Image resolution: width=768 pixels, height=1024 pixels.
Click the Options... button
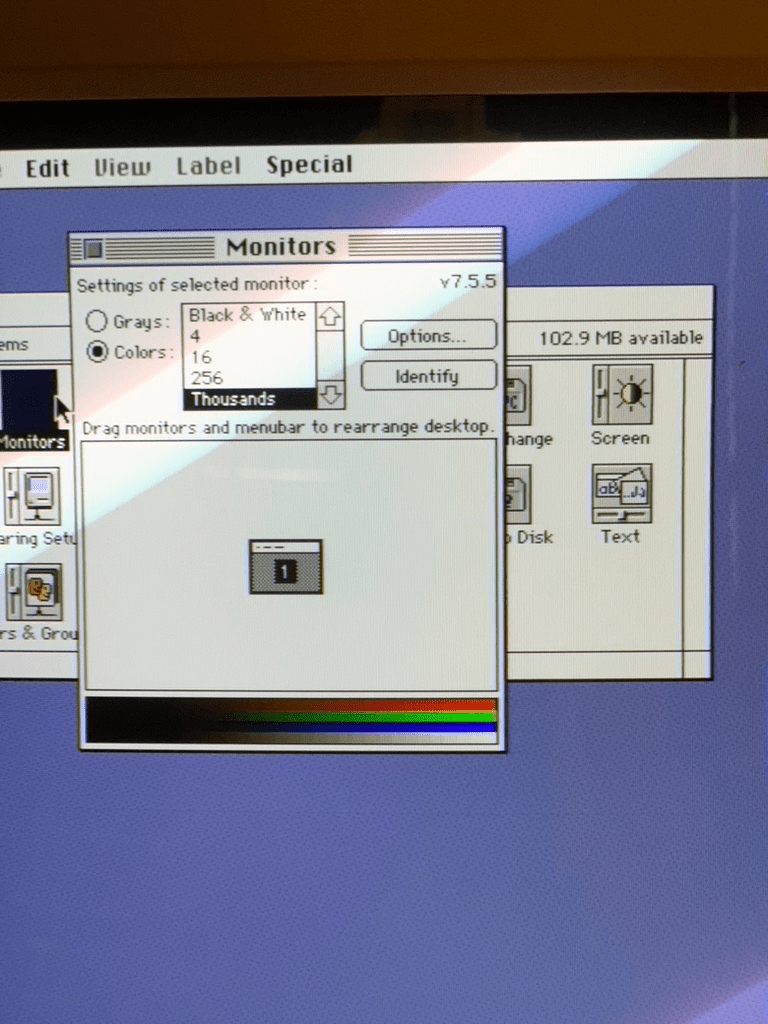[428, 336]
